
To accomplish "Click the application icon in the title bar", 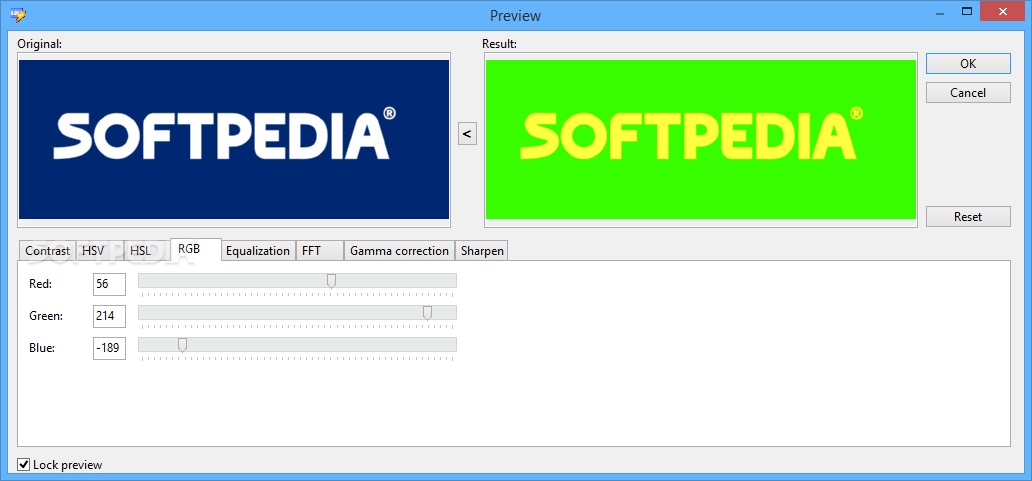I will tap(20, 14).
